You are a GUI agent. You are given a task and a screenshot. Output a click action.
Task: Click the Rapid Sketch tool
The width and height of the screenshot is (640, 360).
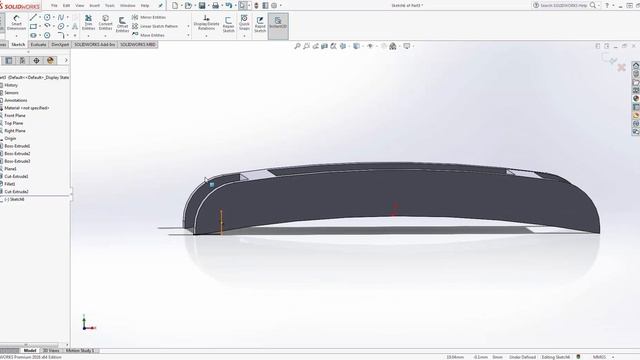[x=260, y=24]
